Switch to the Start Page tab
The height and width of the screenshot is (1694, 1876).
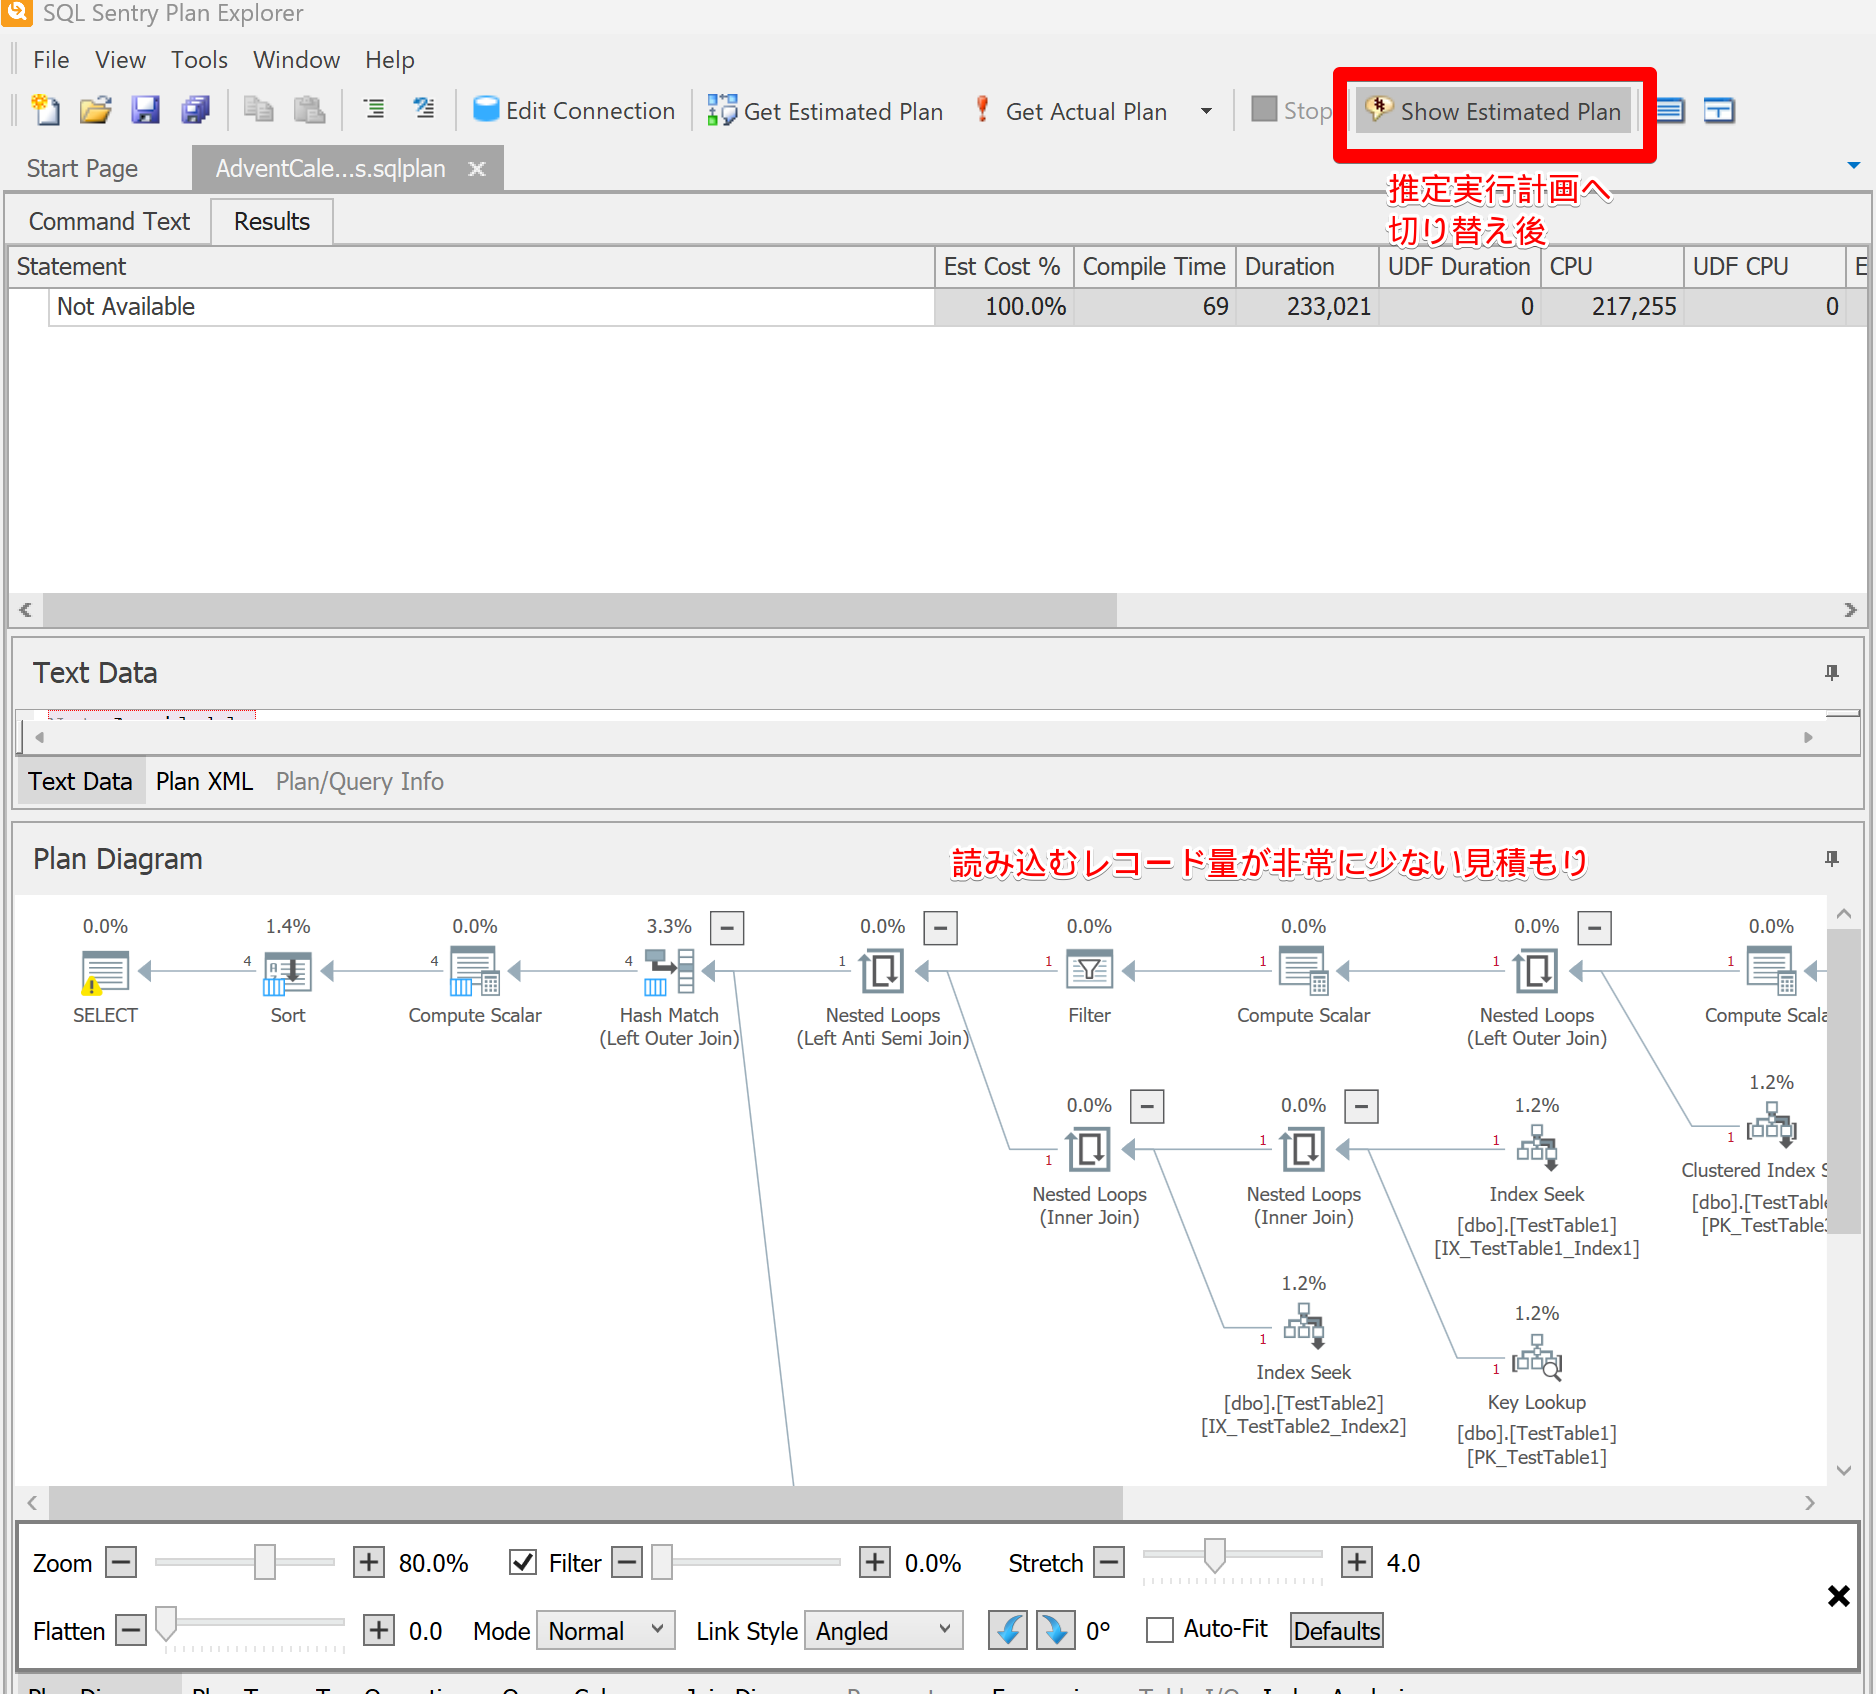click(x=82, y=169)
